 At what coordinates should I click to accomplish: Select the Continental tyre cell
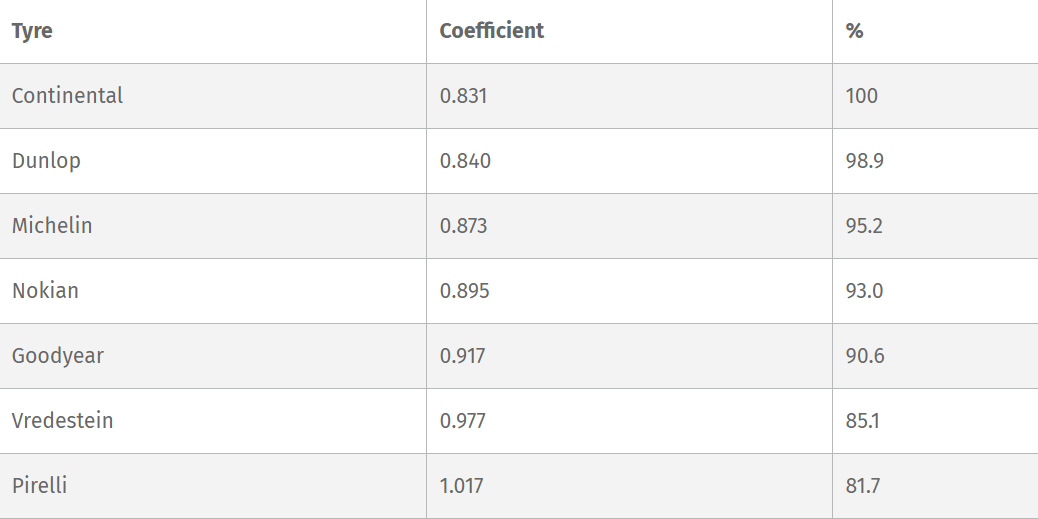[67, 96]
